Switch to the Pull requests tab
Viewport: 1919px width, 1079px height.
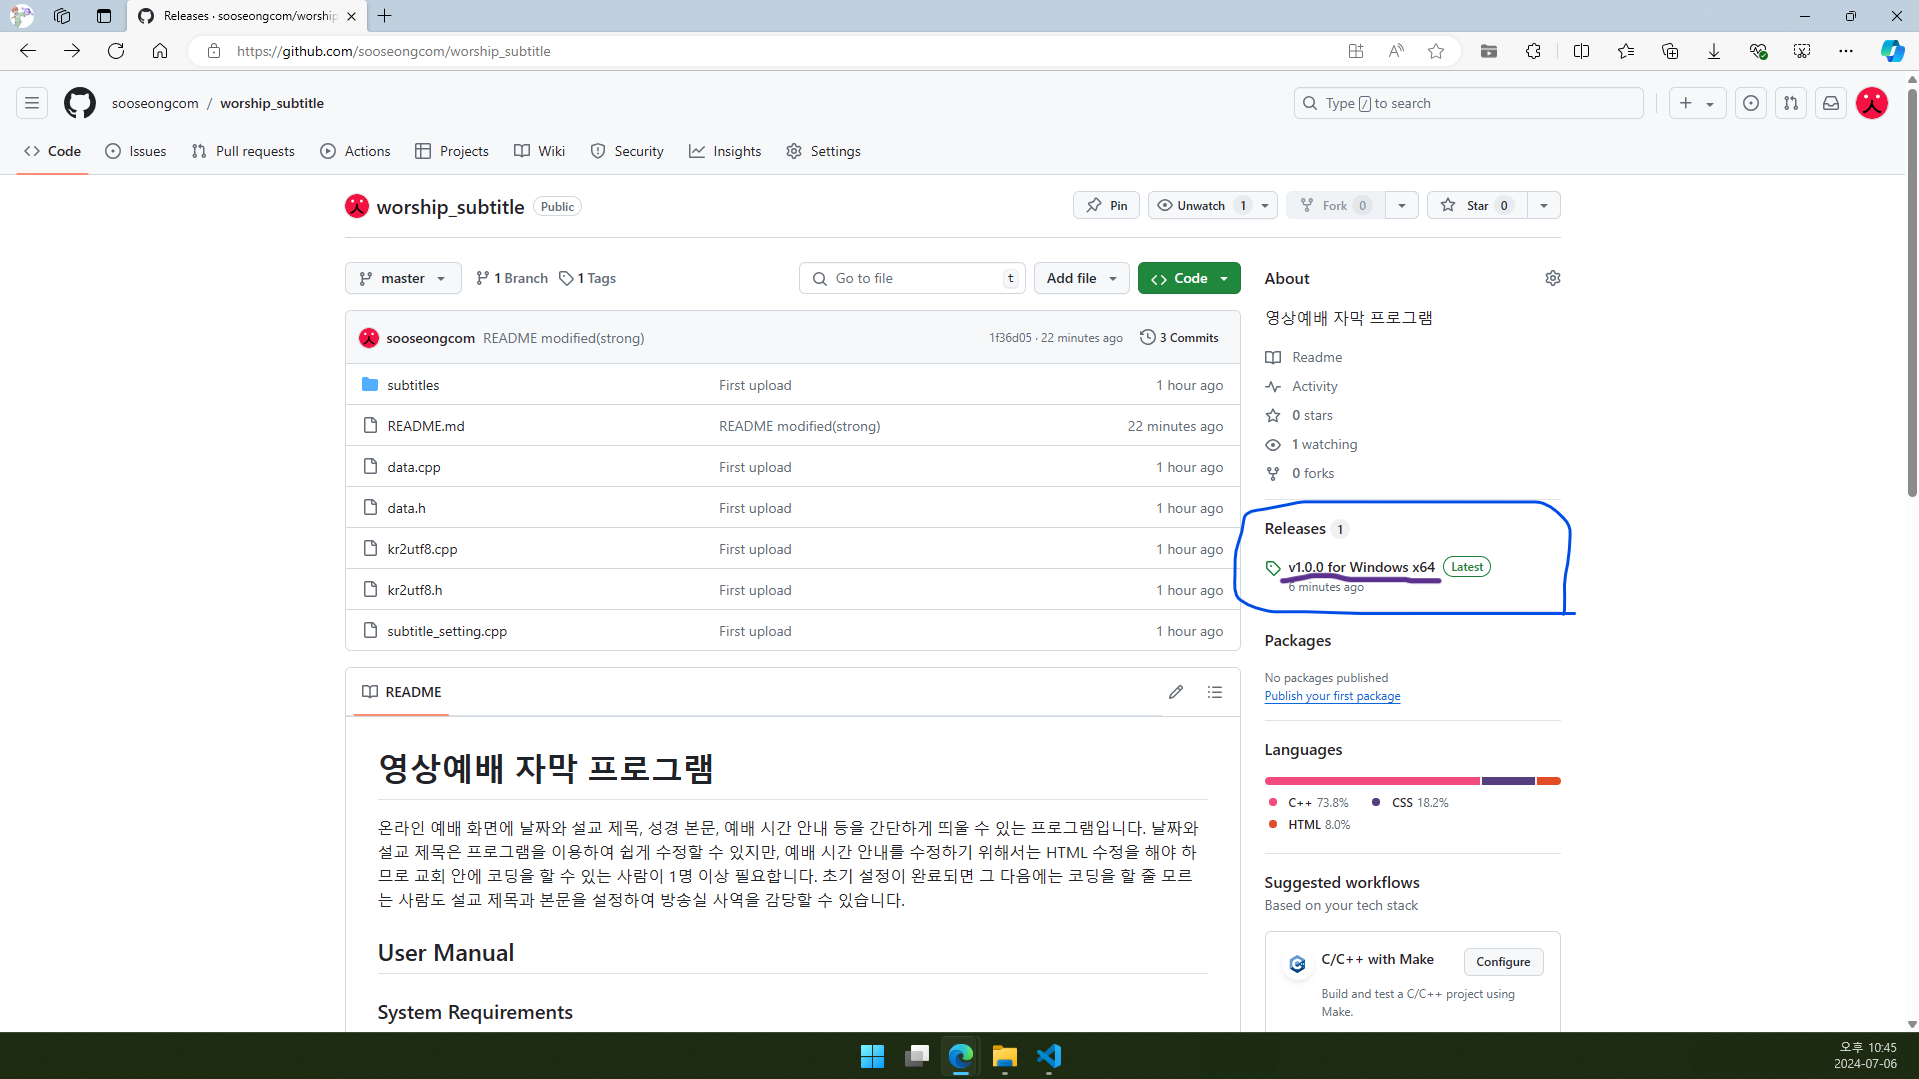243,151
